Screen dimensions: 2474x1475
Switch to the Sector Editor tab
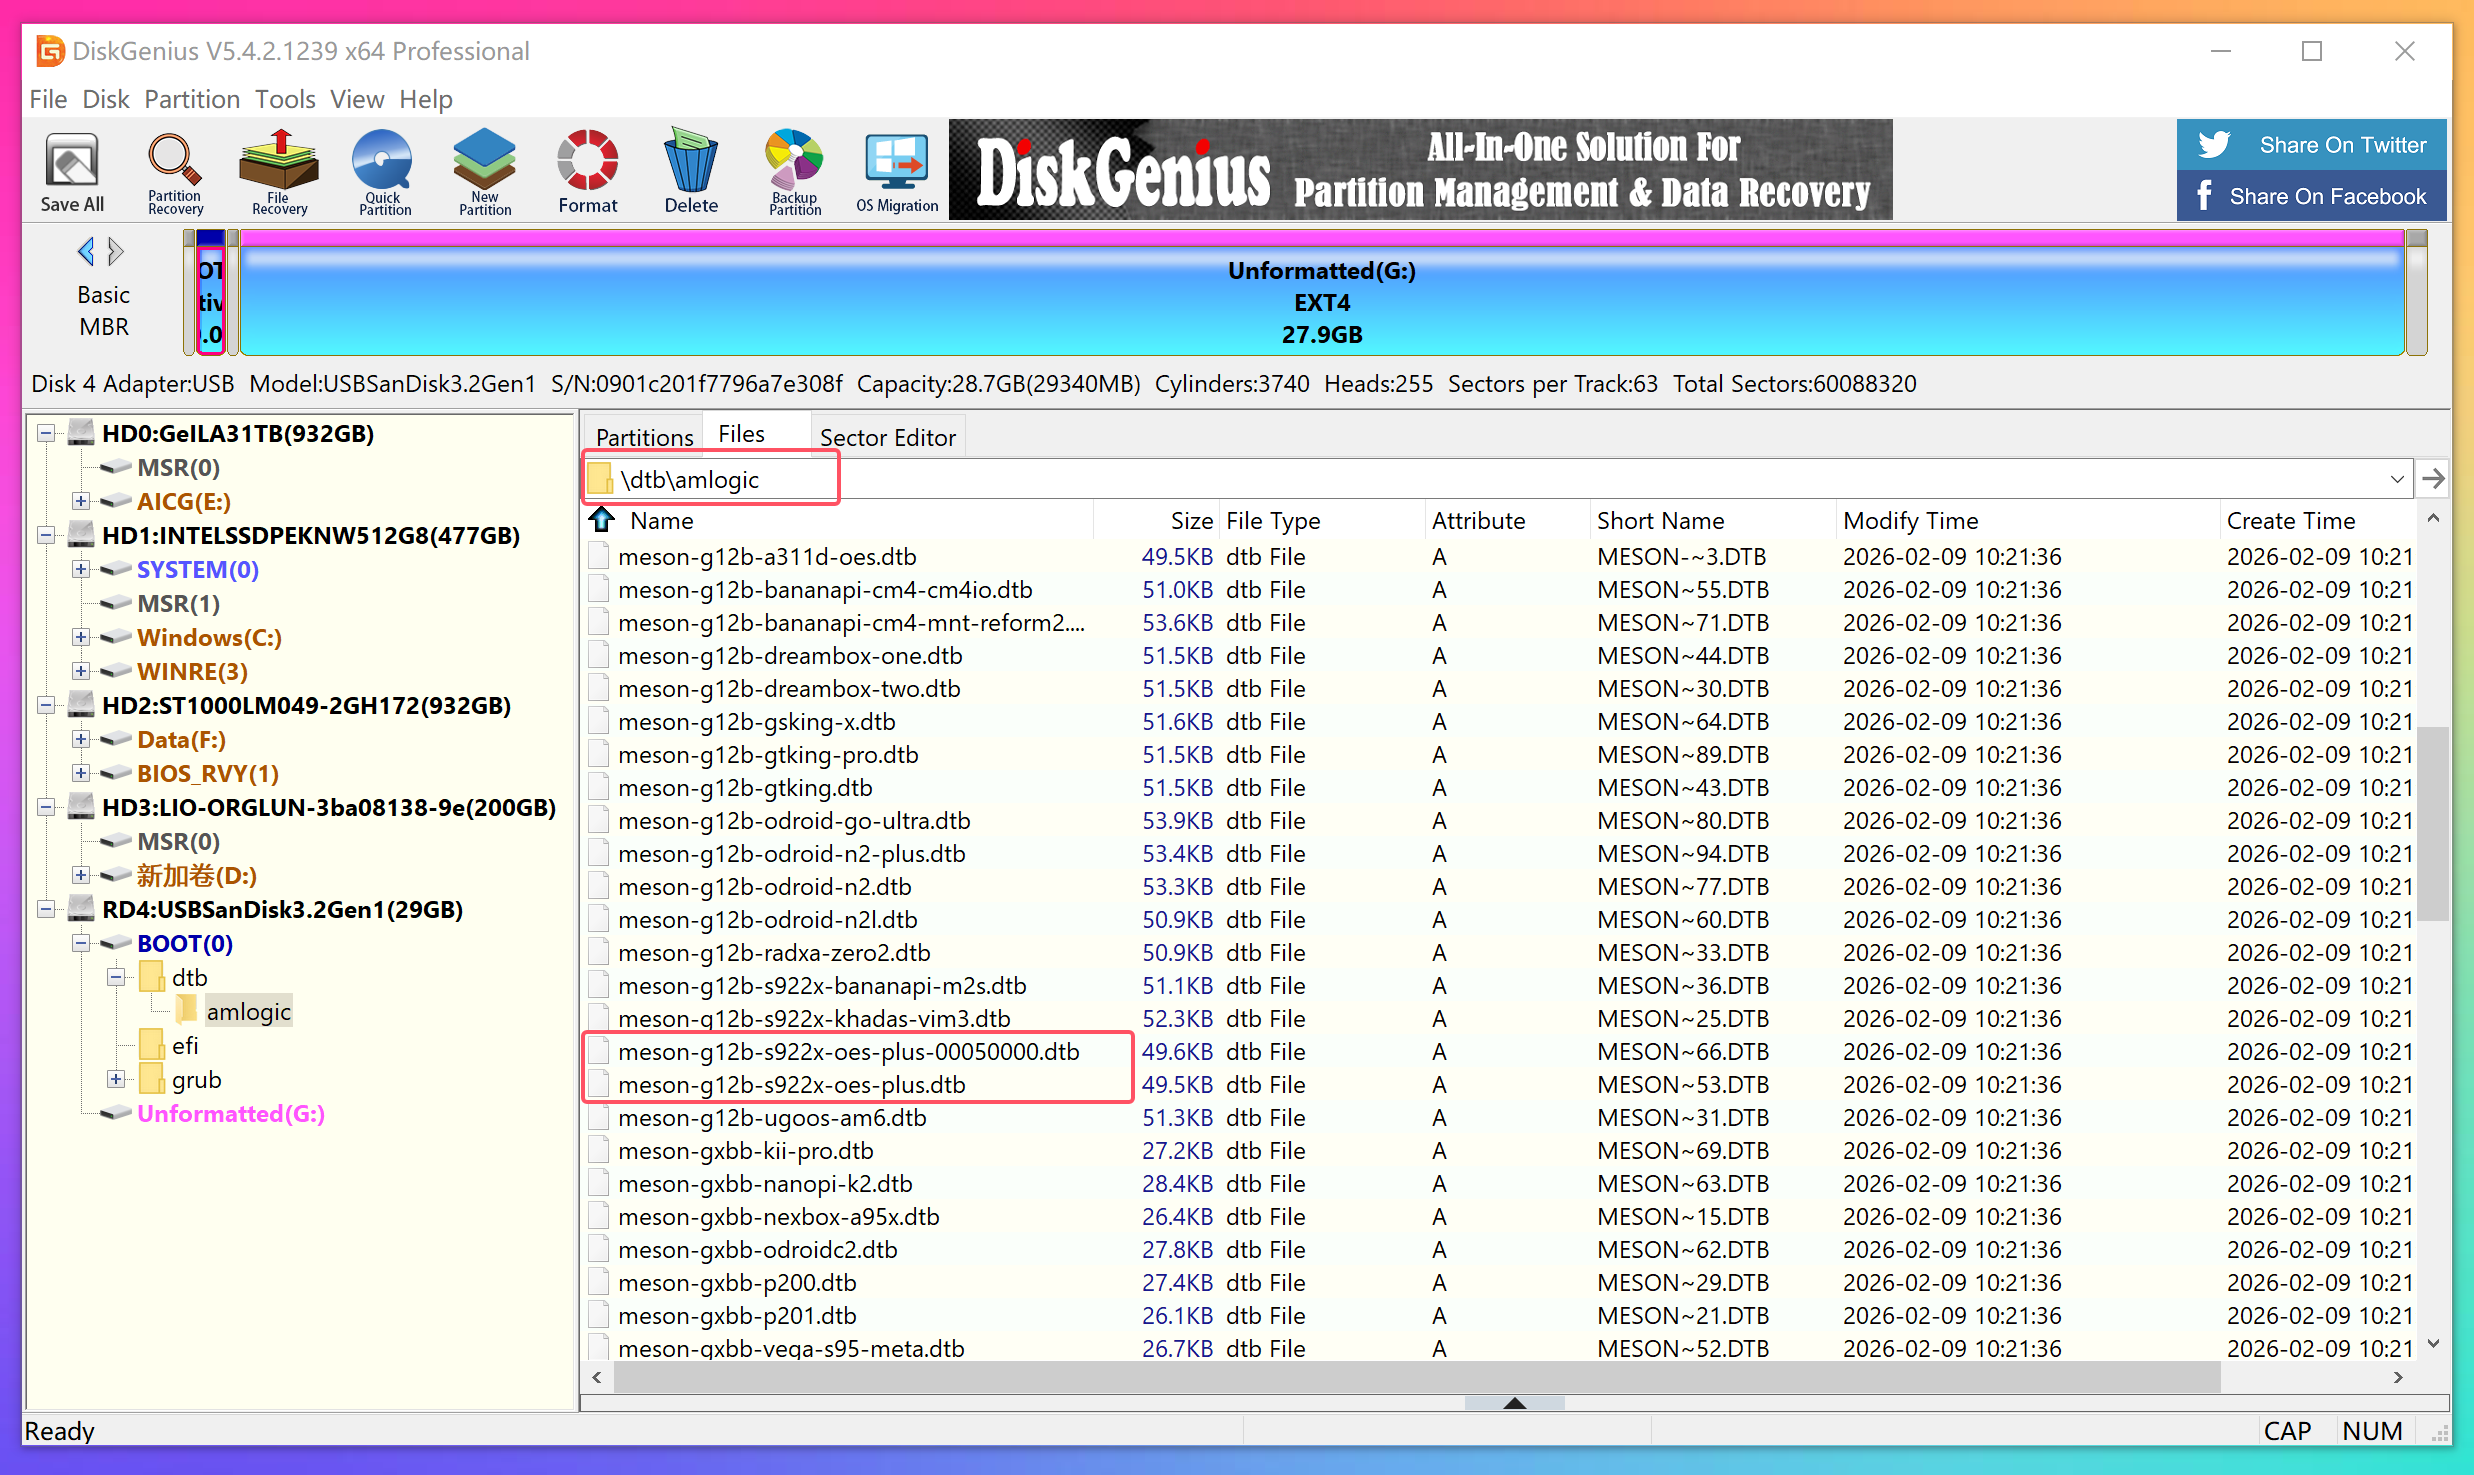point(887,437)
